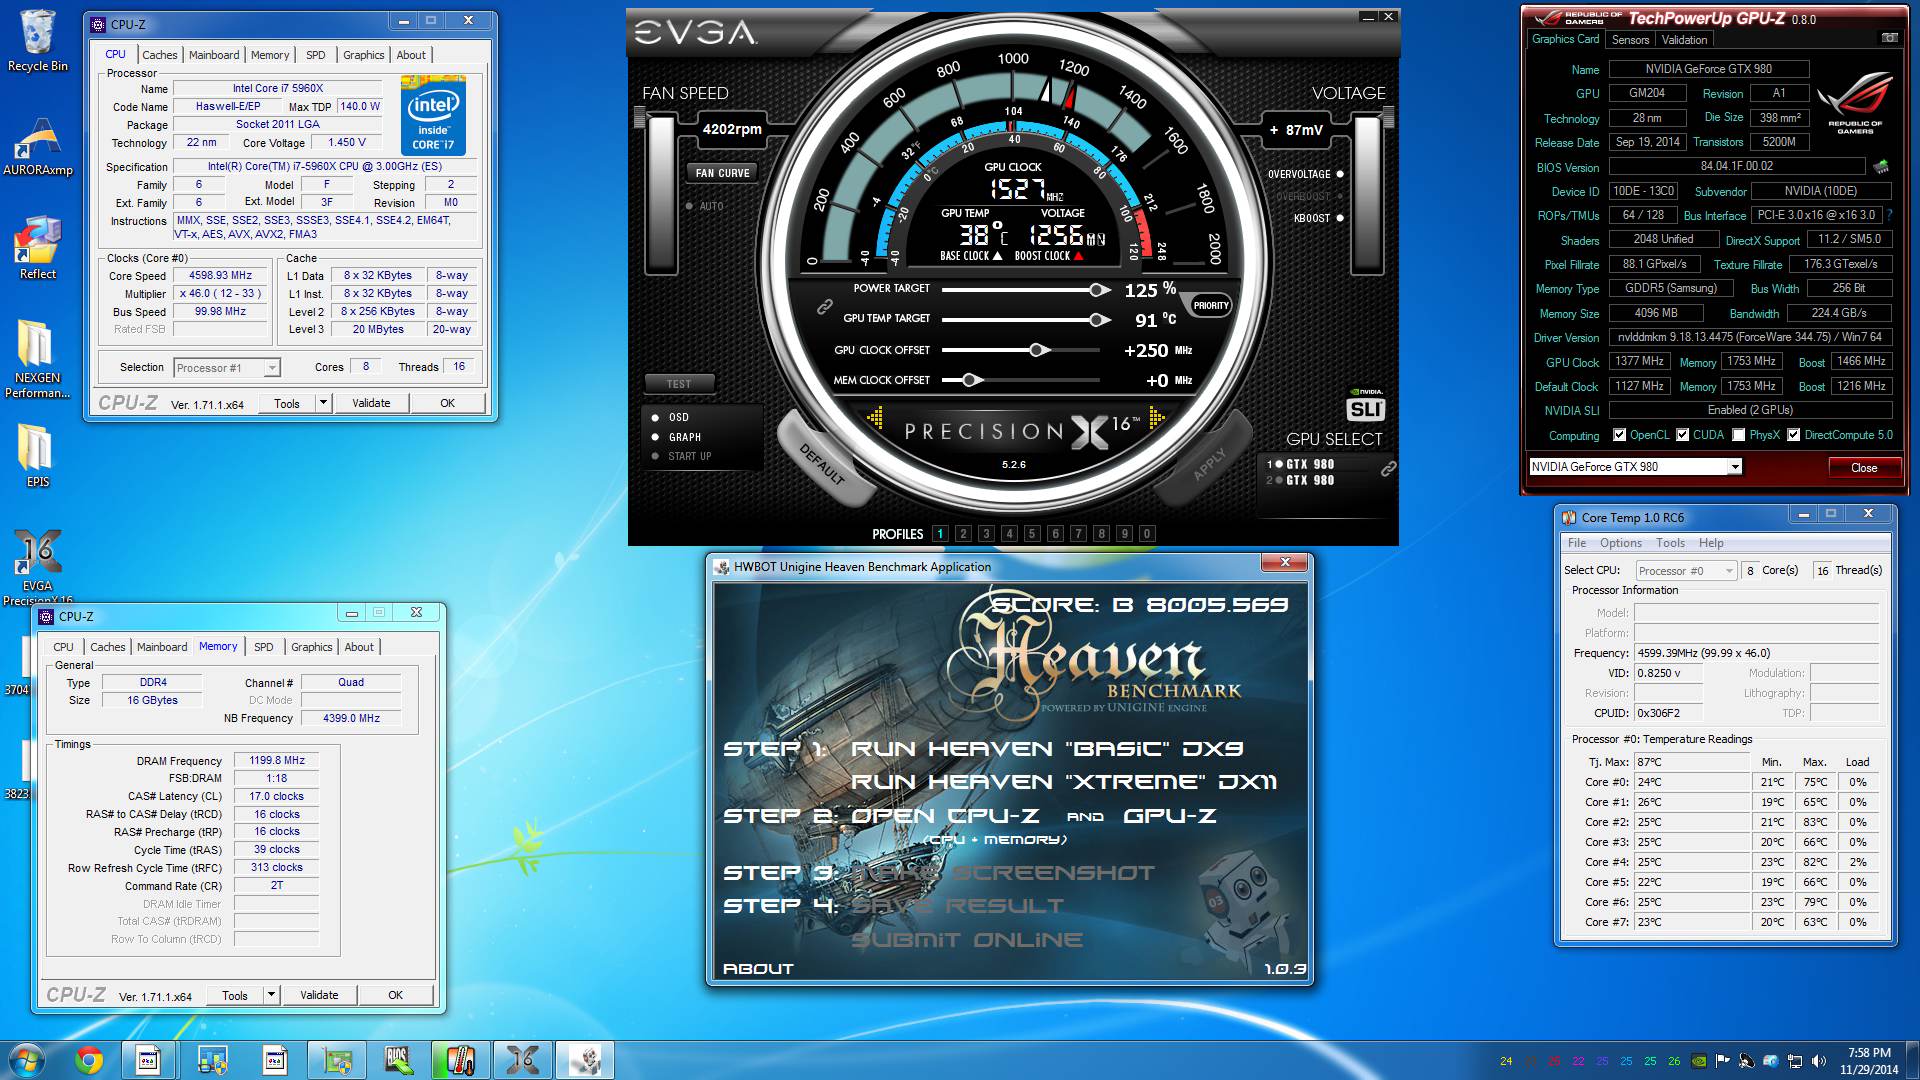Open Options menu in Core Temp
This screenshot has height=1080, width=1920.
[x=1620, y=543]
